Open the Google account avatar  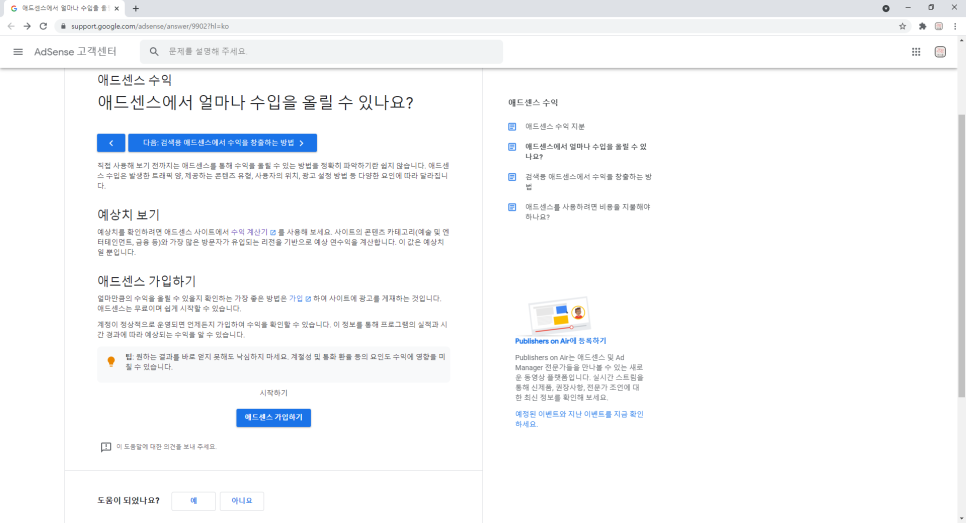[x=940, y=52]
